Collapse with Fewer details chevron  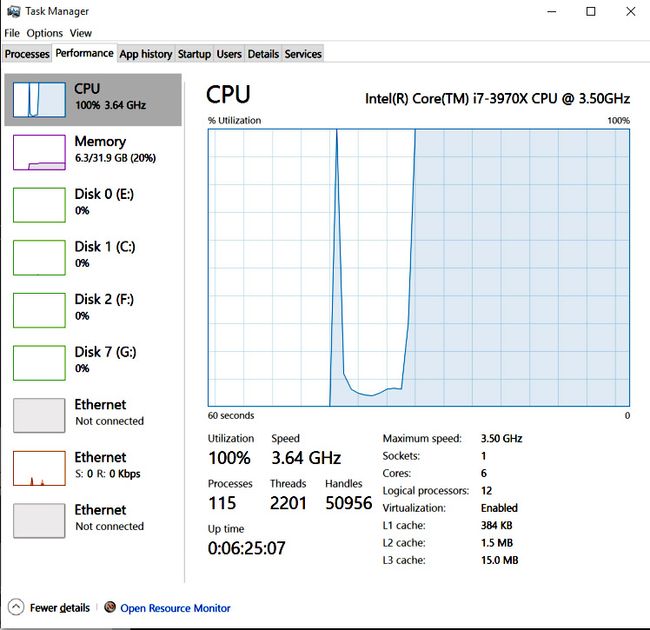(x=17, y=607)
